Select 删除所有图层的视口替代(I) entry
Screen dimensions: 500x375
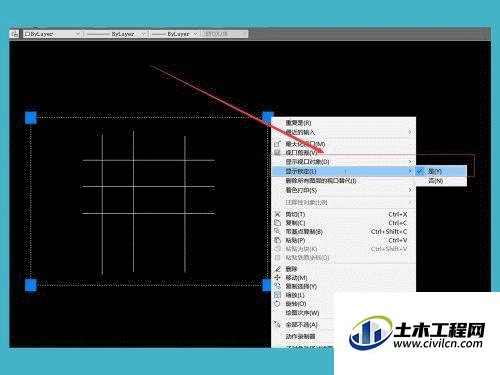click(x=344, y=181)
